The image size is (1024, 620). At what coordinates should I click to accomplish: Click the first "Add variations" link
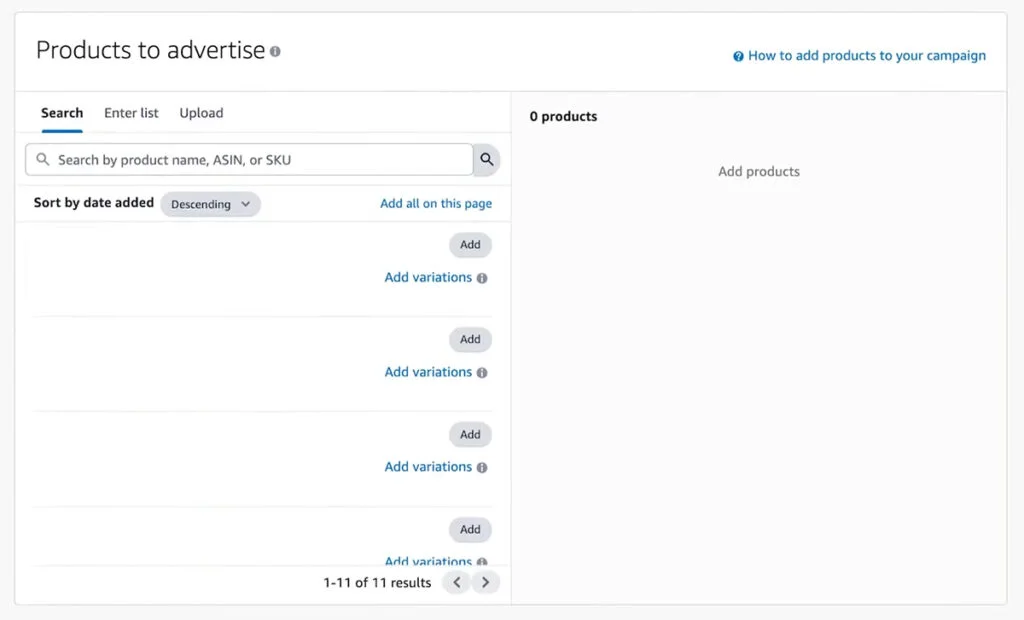(429, 277)
